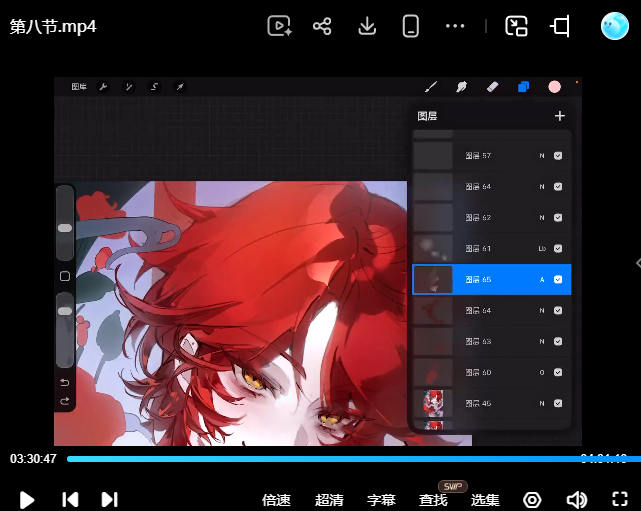The image size is (641, 511).
Task: Skip to next video
Action: coord(110,500)
